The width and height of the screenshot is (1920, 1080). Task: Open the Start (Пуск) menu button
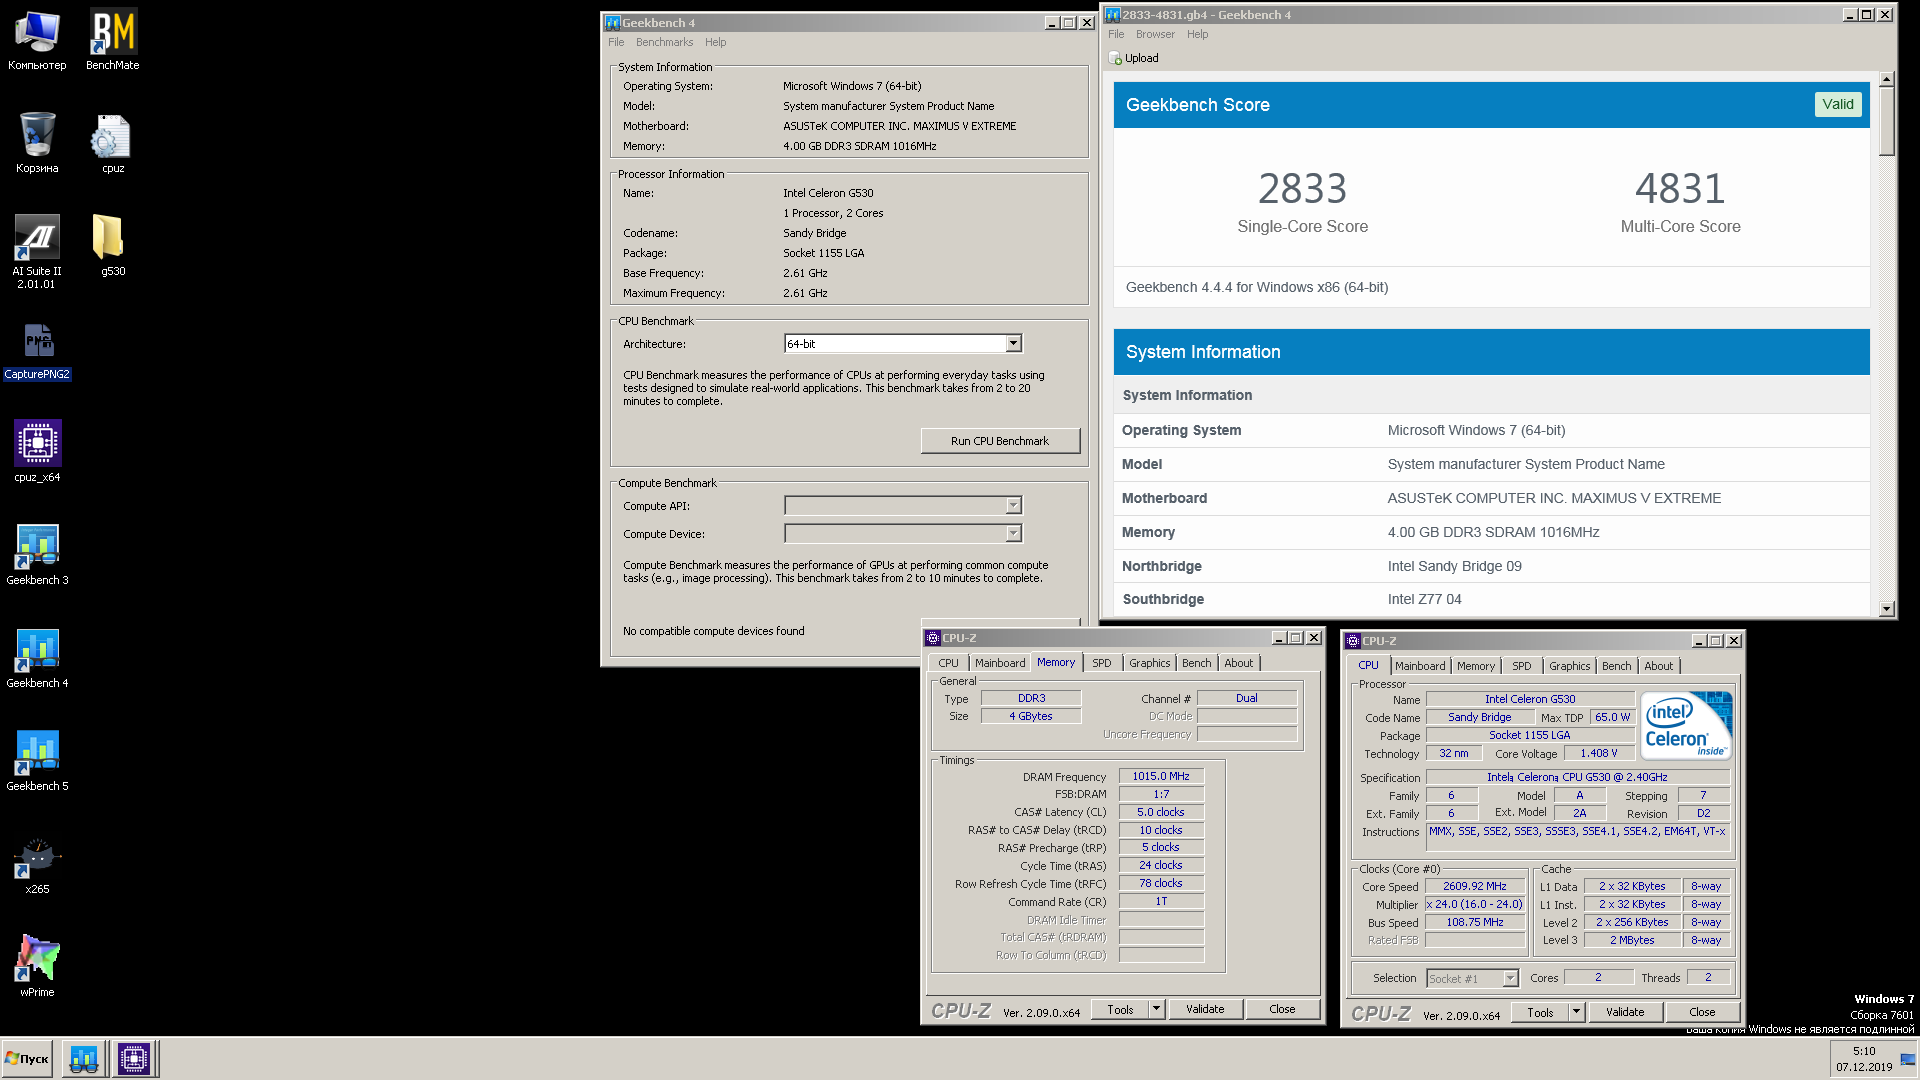coord(28,1059)
